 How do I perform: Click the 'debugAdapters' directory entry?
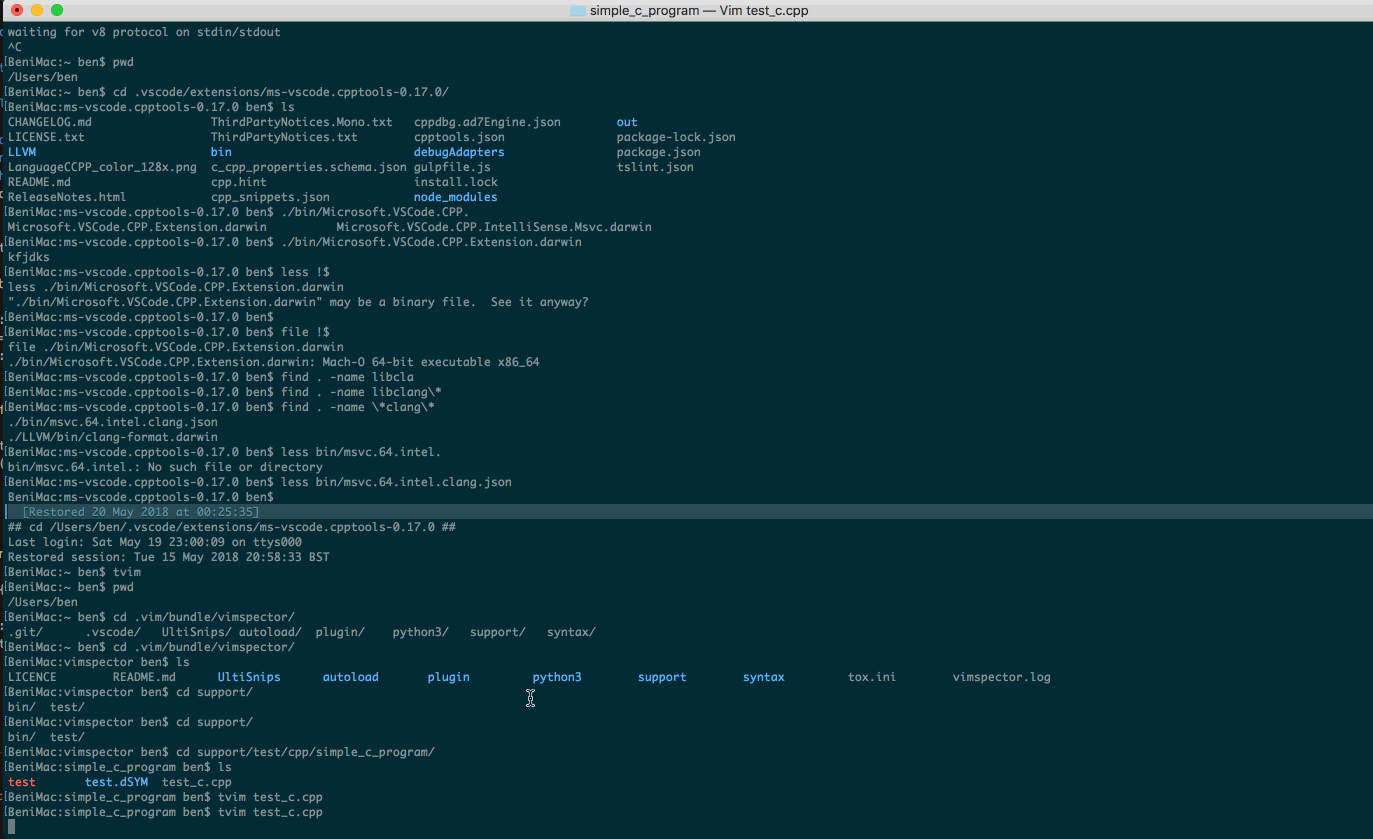(459, 152)
